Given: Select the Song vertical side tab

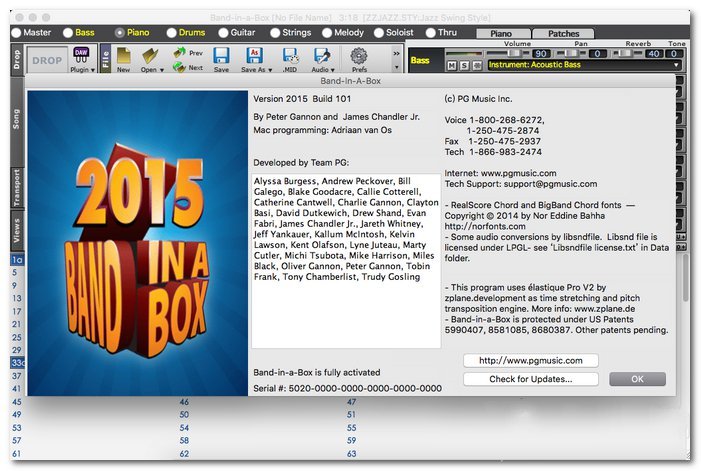Looking at the screenshot, I should pyautogui.click(x=17, y=120).
